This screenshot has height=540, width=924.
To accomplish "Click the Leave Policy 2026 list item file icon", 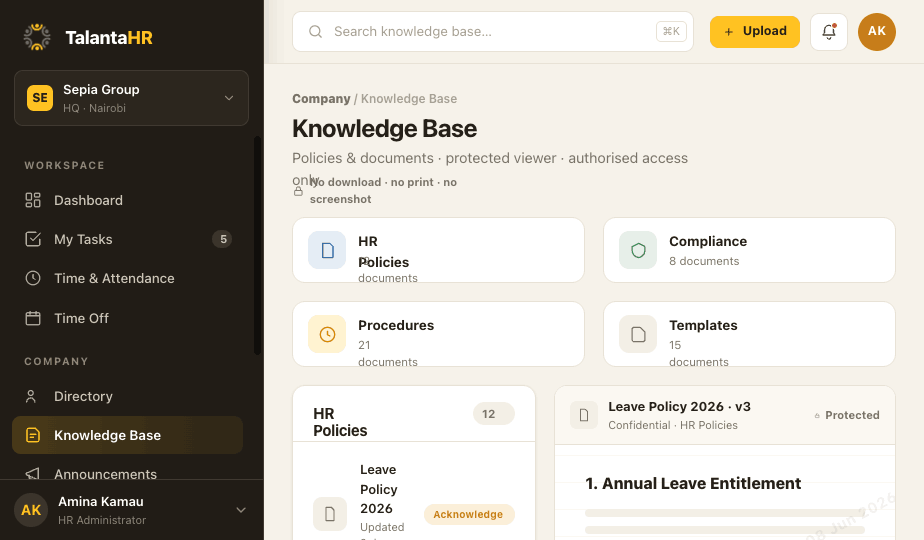I will click(x=330, y=514).
